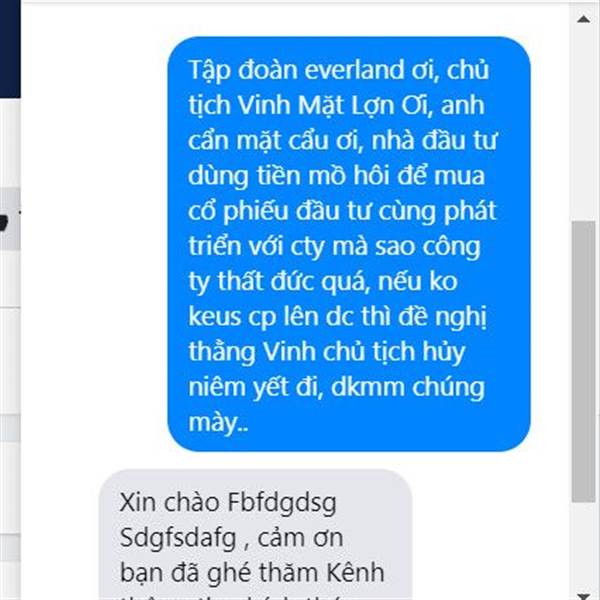The height and width of the screenshot is (600, 600).
Task: Select the gray reply bubble 'Xin chào Fbfdgdsg'
Action: pyautogui.click(x=256, y=535)
